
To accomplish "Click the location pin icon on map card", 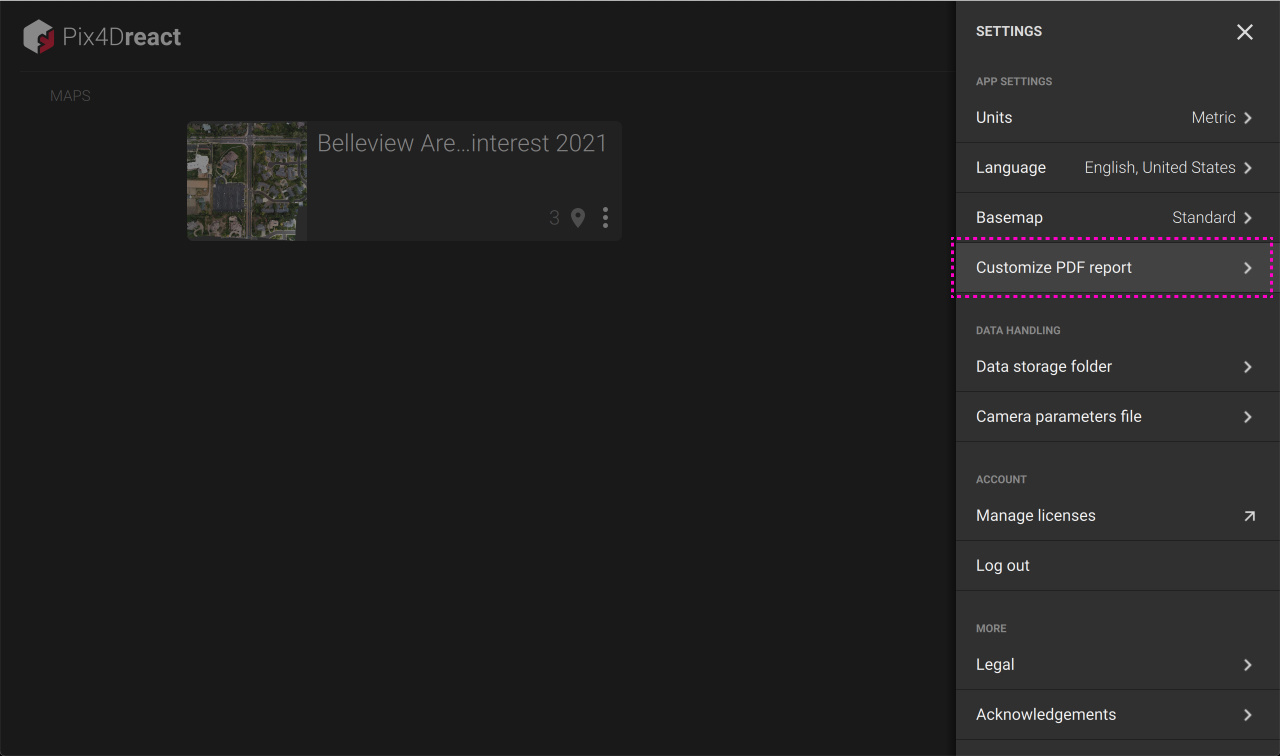I will click(578, 218).
